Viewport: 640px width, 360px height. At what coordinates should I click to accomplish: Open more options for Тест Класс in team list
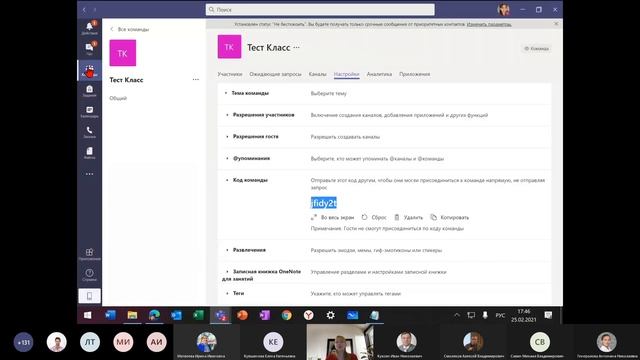(x=196, y=80)
